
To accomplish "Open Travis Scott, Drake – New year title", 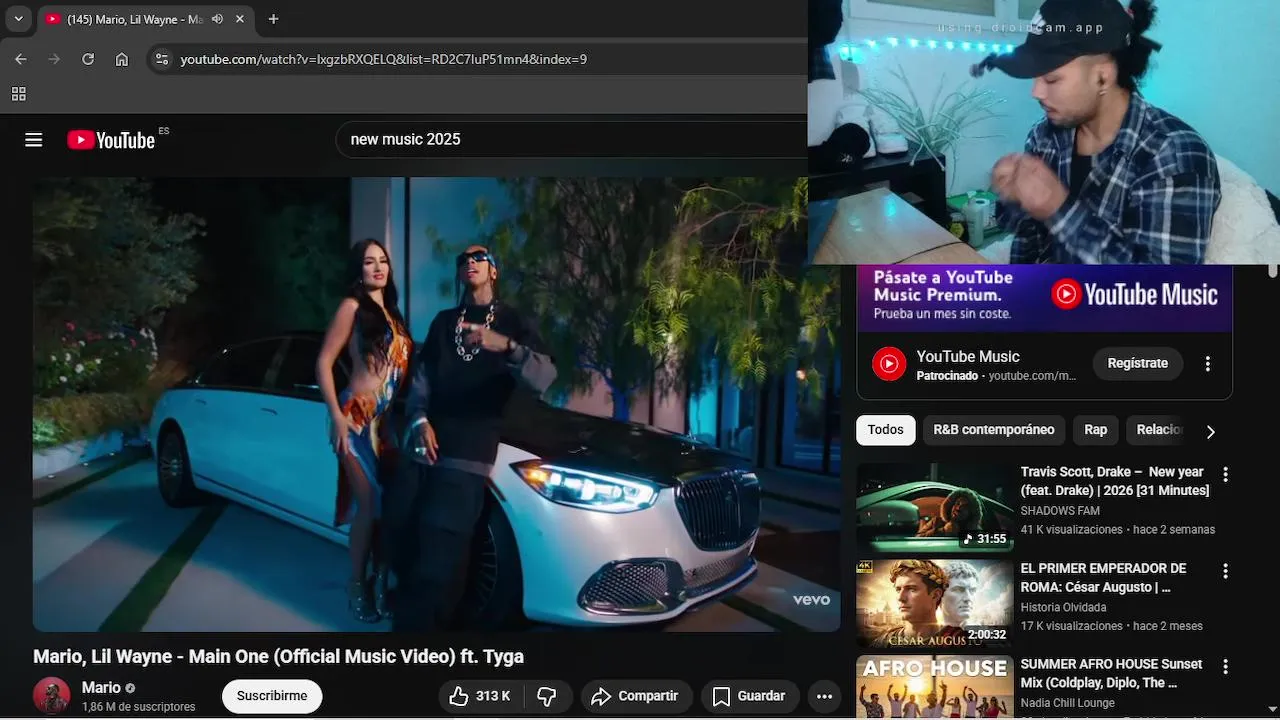I will pos(1115,481).
